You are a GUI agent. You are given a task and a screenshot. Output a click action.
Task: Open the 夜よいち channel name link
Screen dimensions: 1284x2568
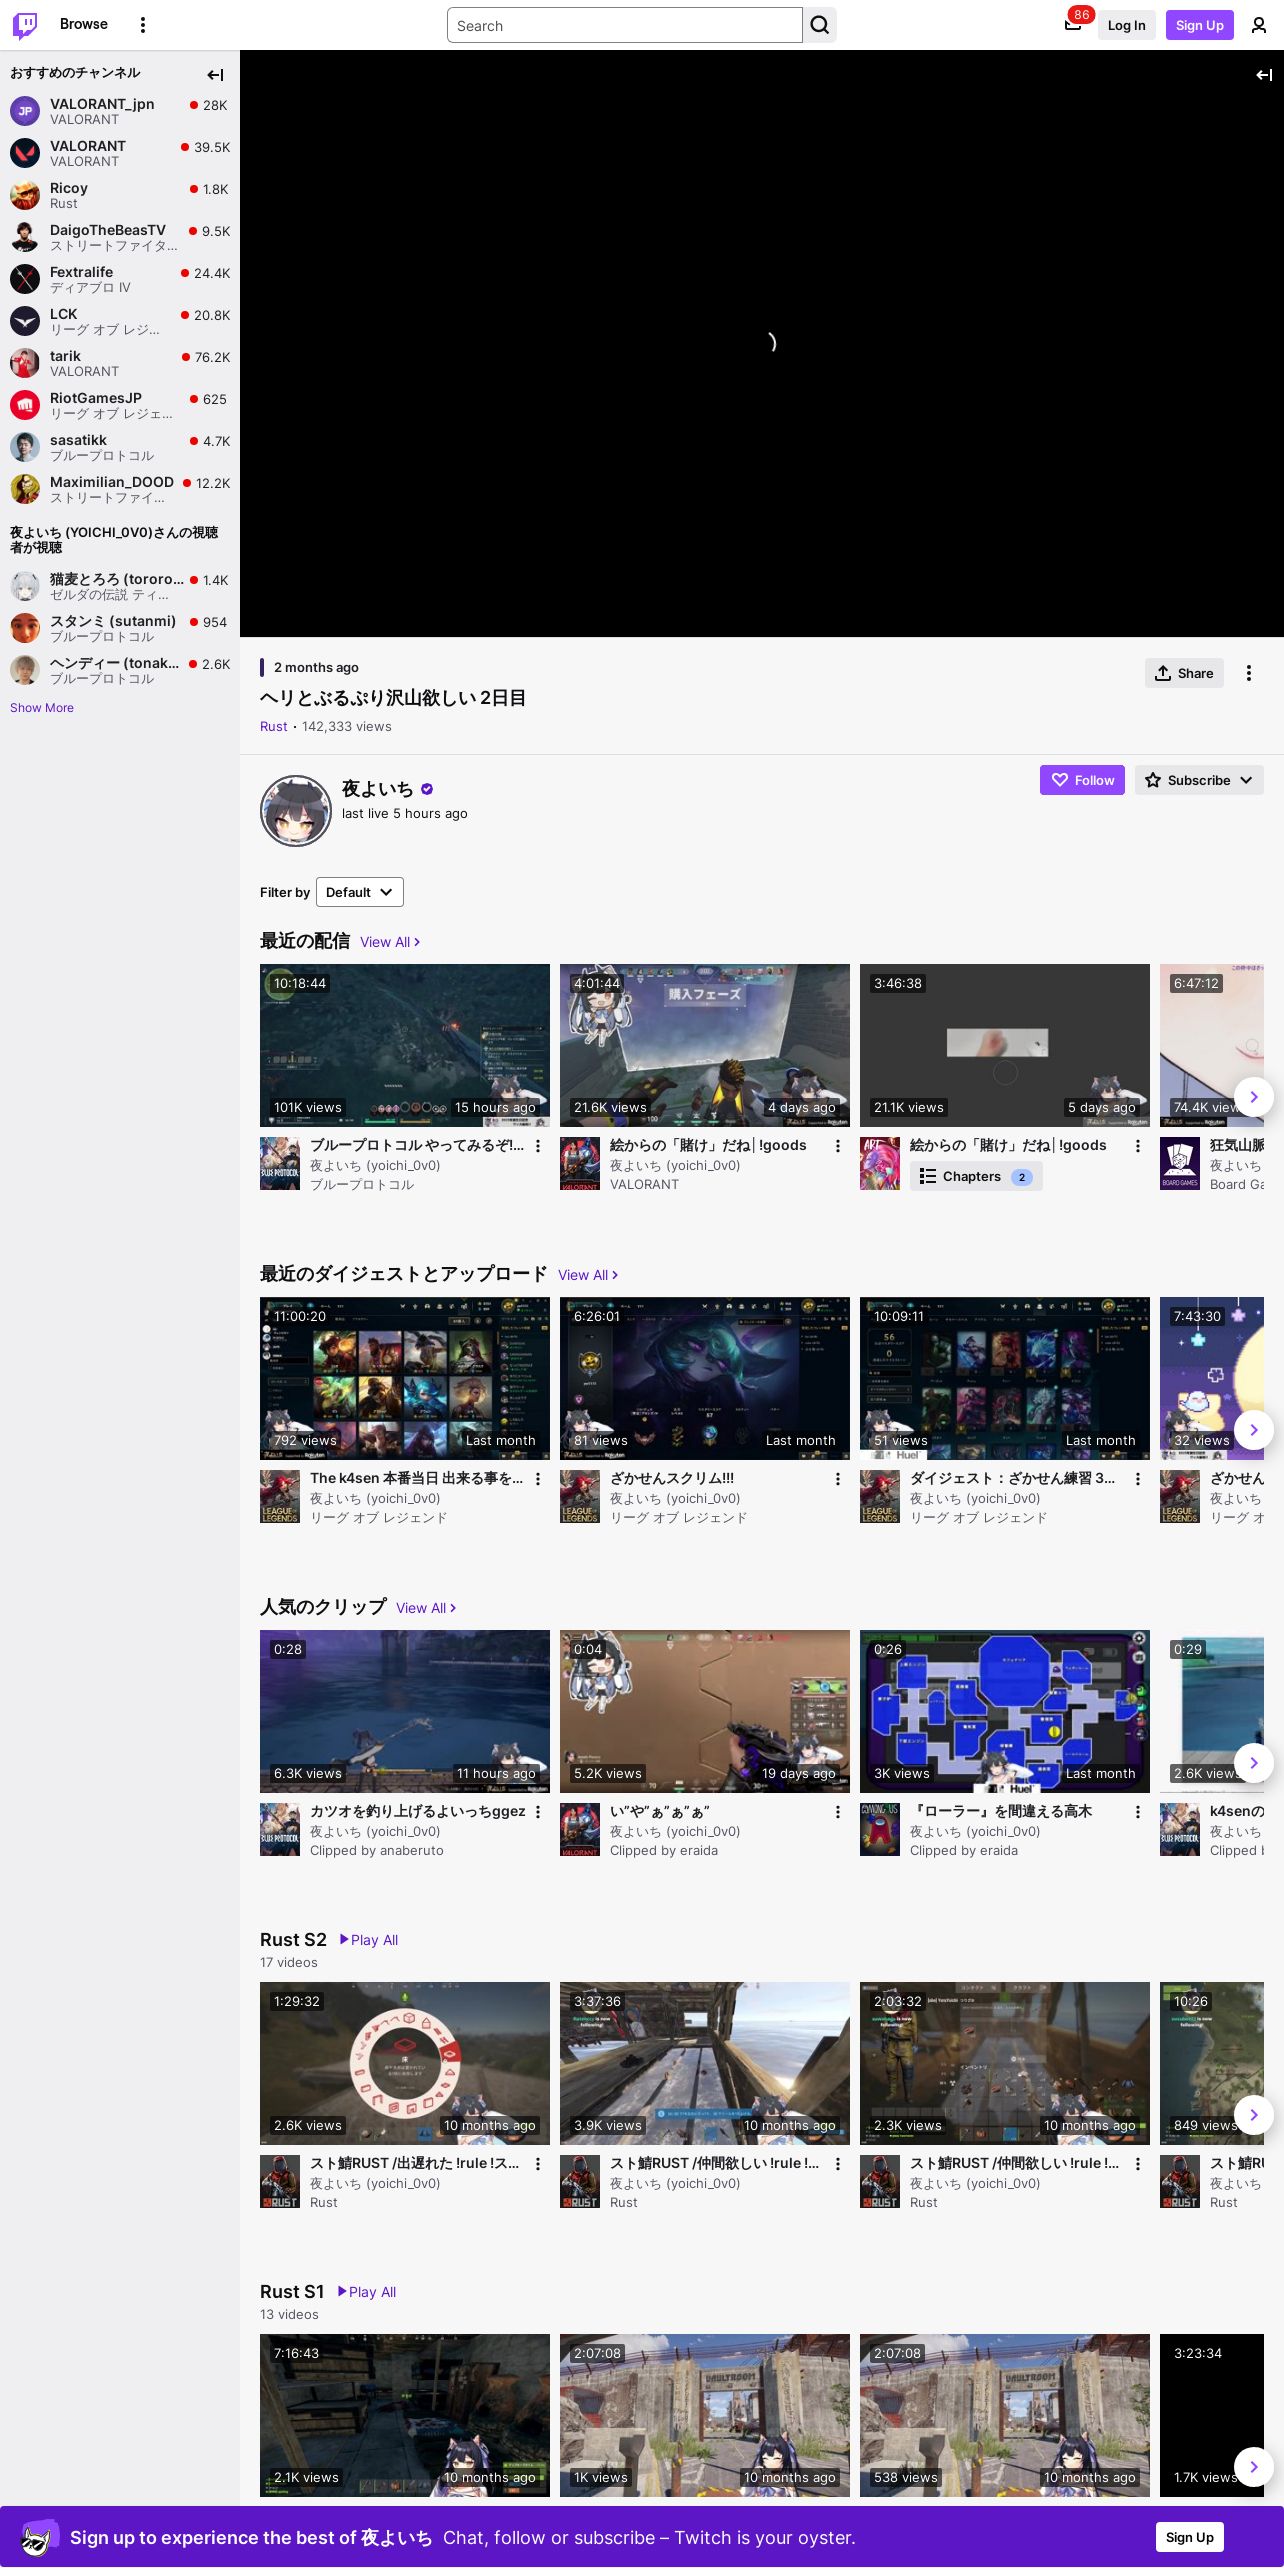(377, 789)
